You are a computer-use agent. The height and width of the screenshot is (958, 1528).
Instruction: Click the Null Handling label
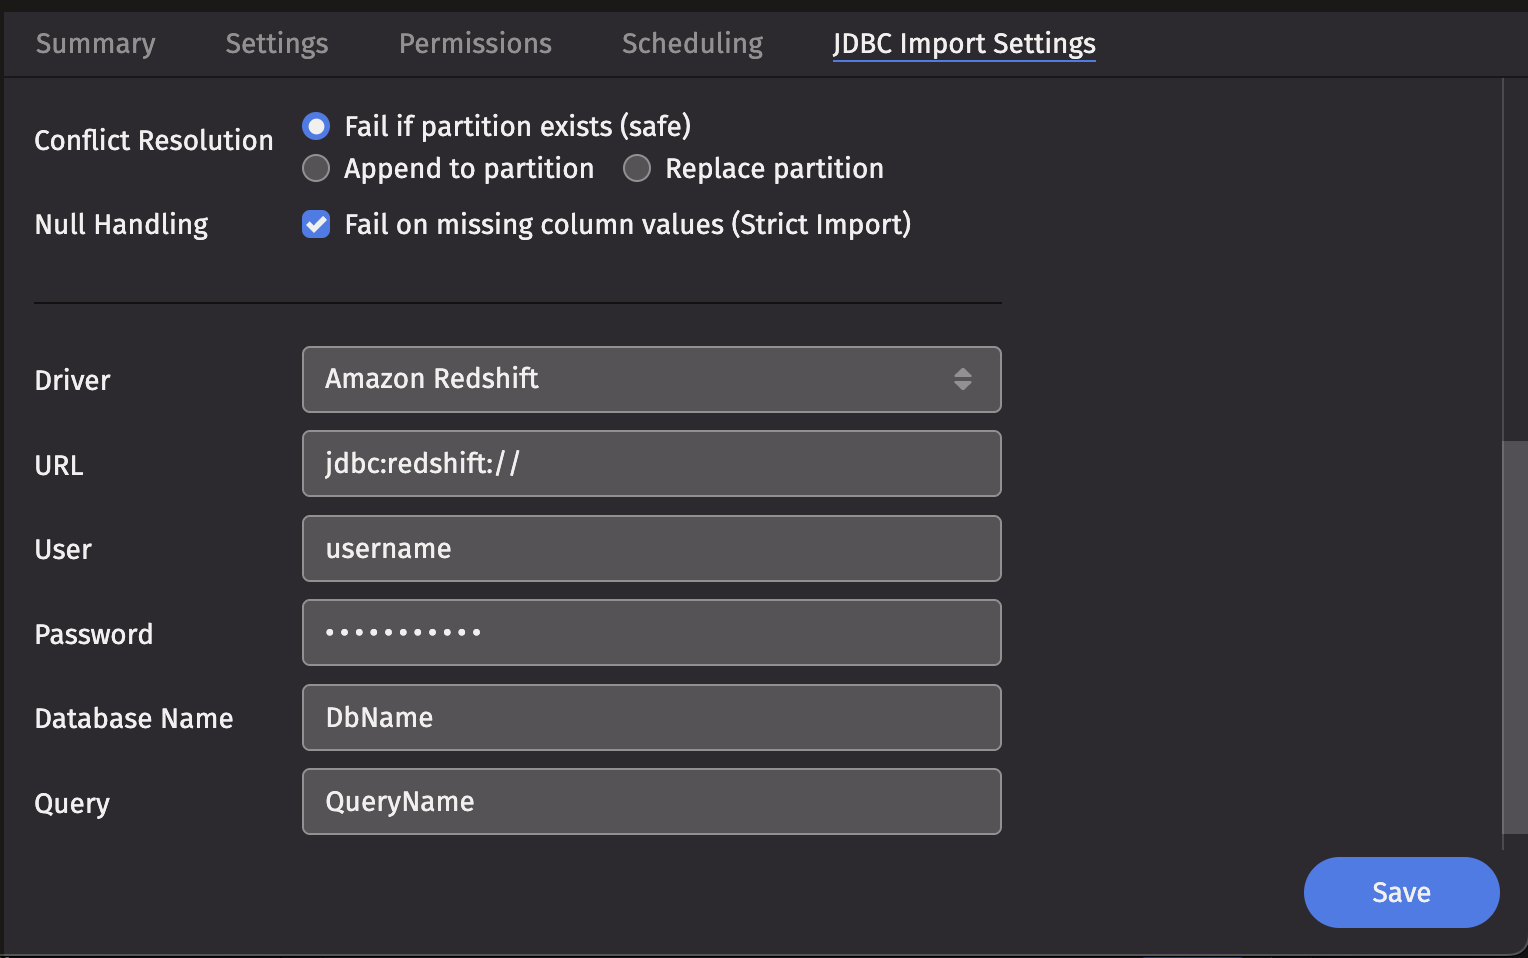(x=121, y=224)
